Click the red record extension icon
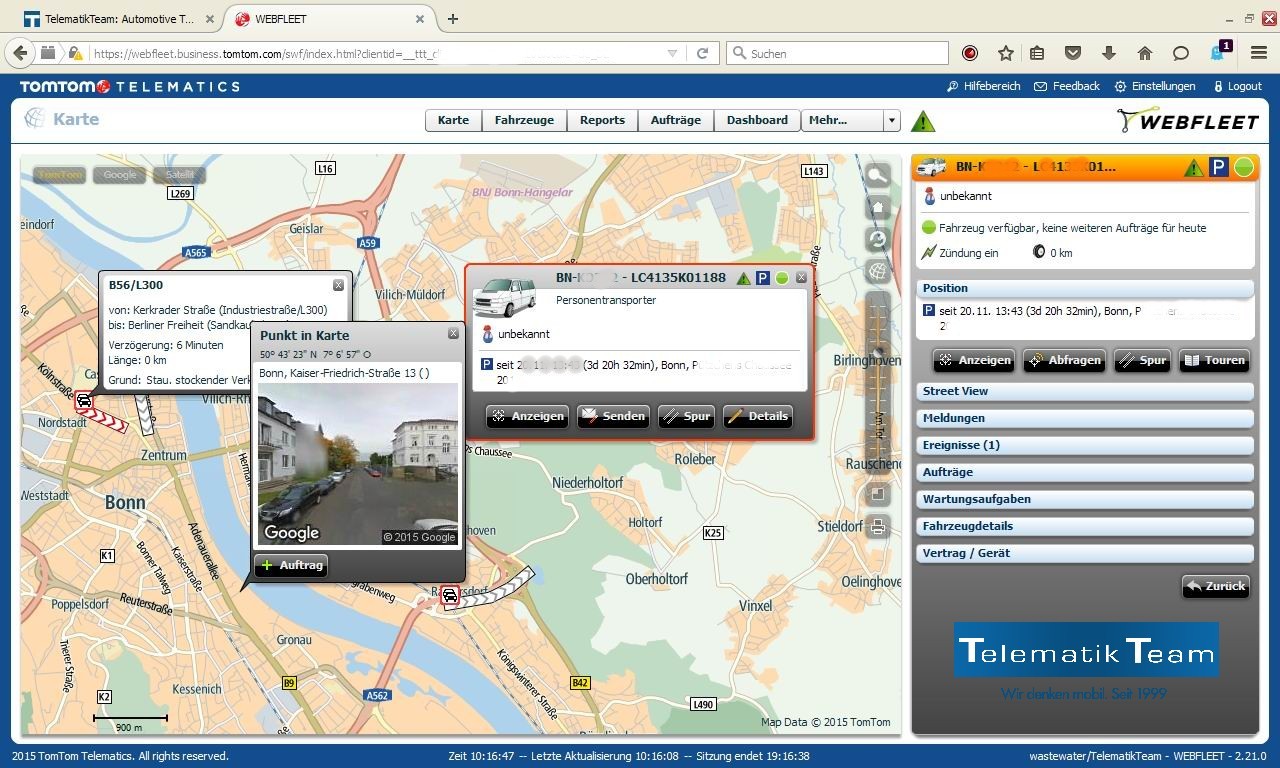1280x768 pixels. (970, 53)
